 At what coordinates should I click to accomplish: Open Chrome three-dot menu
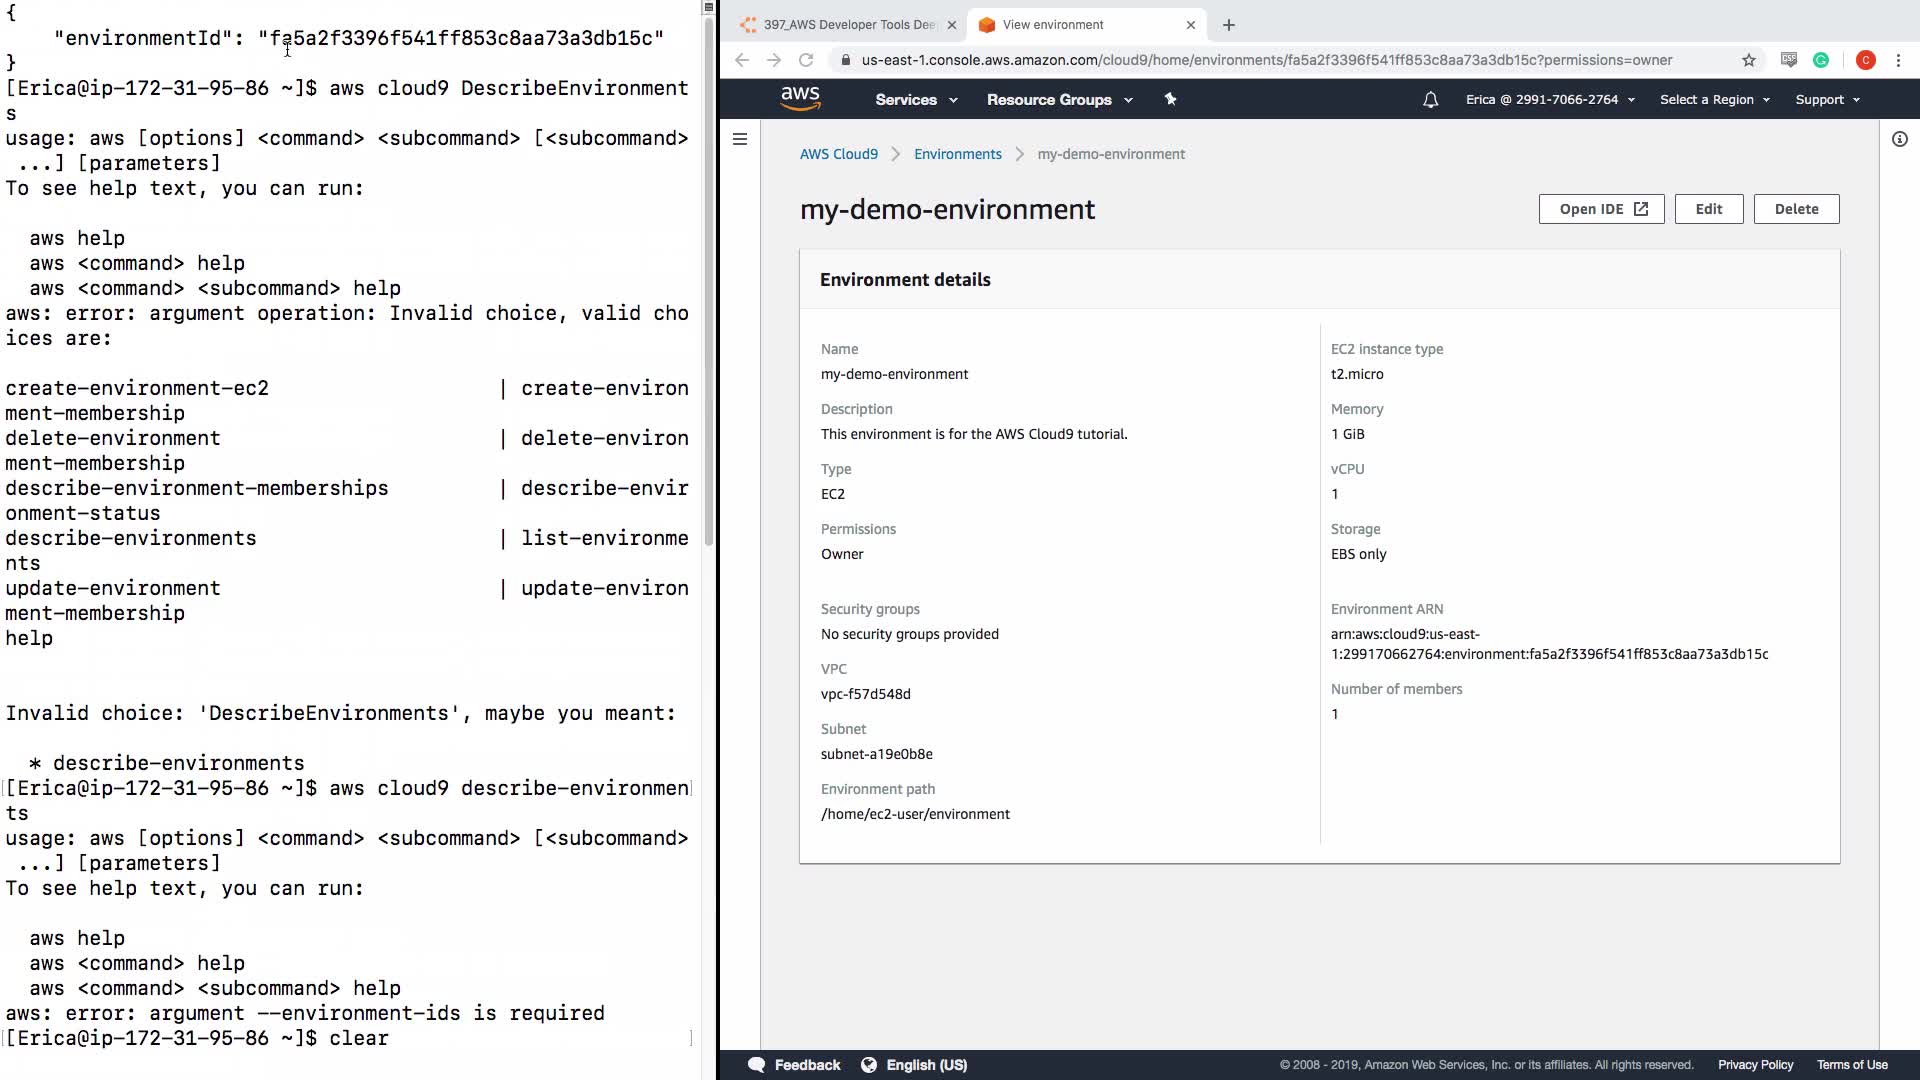[x=1898, y=60]
